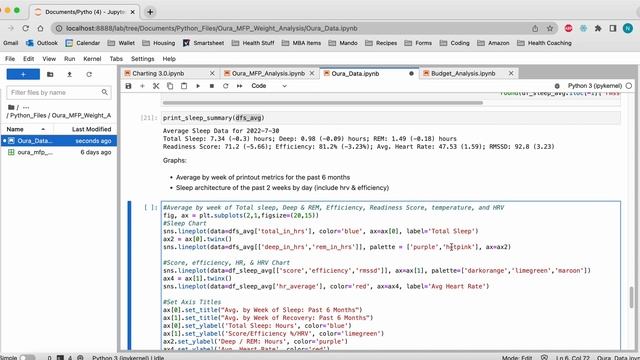The width and height of the screenshot is (640, 360).
Task: Open the Kernel menu
Action: [92, 59]
